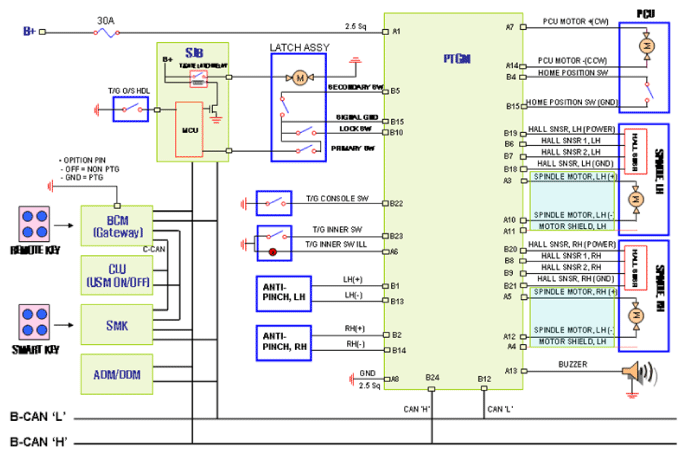Select the 30A fuse symbol
Screen dimensions: 687x456
coord(103,32)
